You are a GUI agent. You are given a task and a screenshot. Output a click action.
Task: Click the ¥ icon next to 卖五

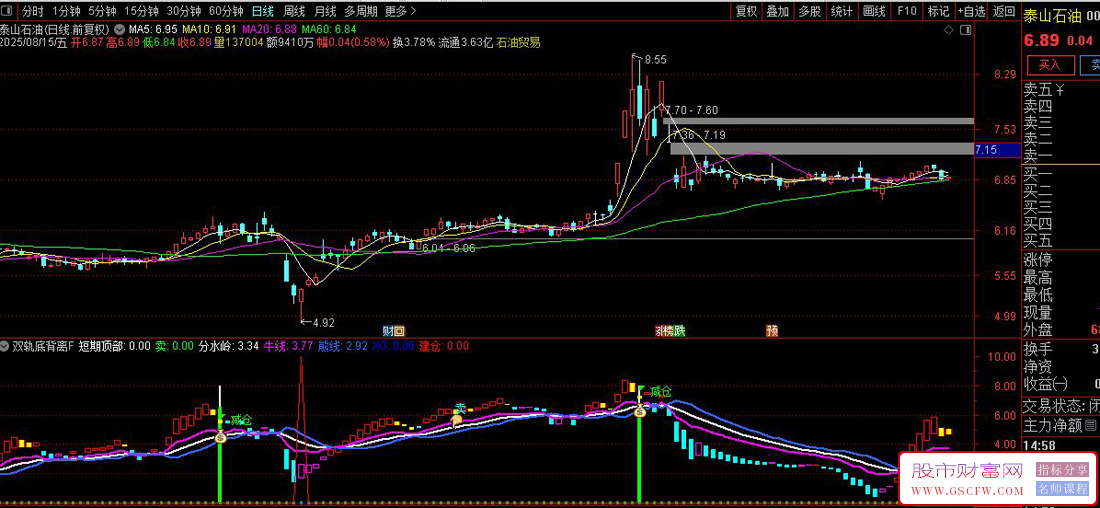(1060, 90)
